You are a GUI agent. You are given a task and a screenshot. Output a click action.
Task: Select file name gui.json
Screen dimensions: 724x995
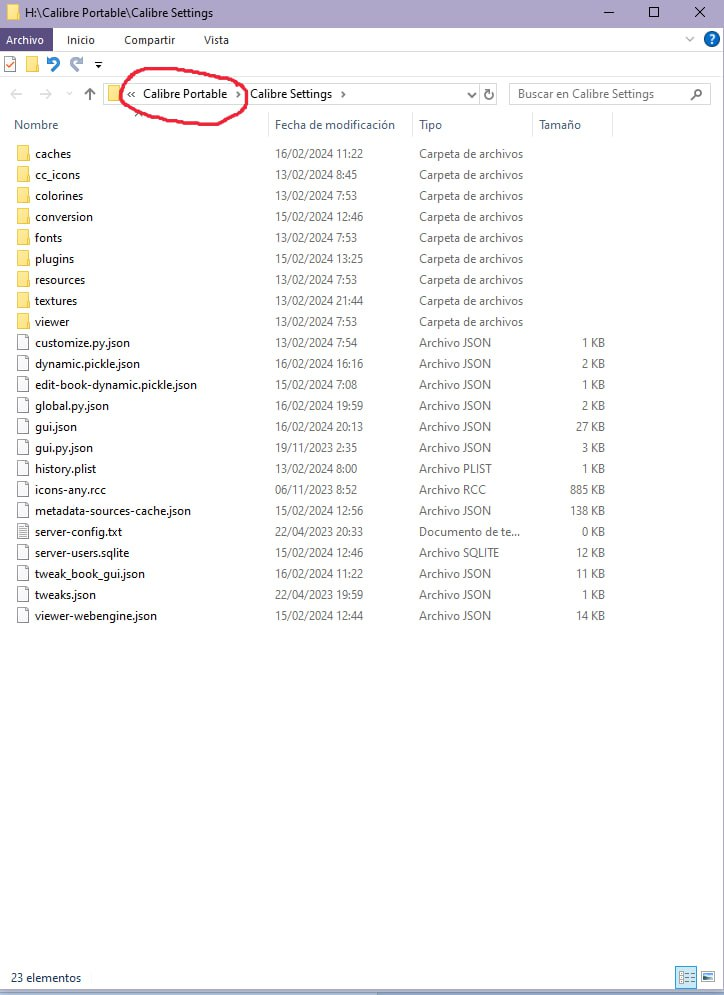click(x=56, y=426)
